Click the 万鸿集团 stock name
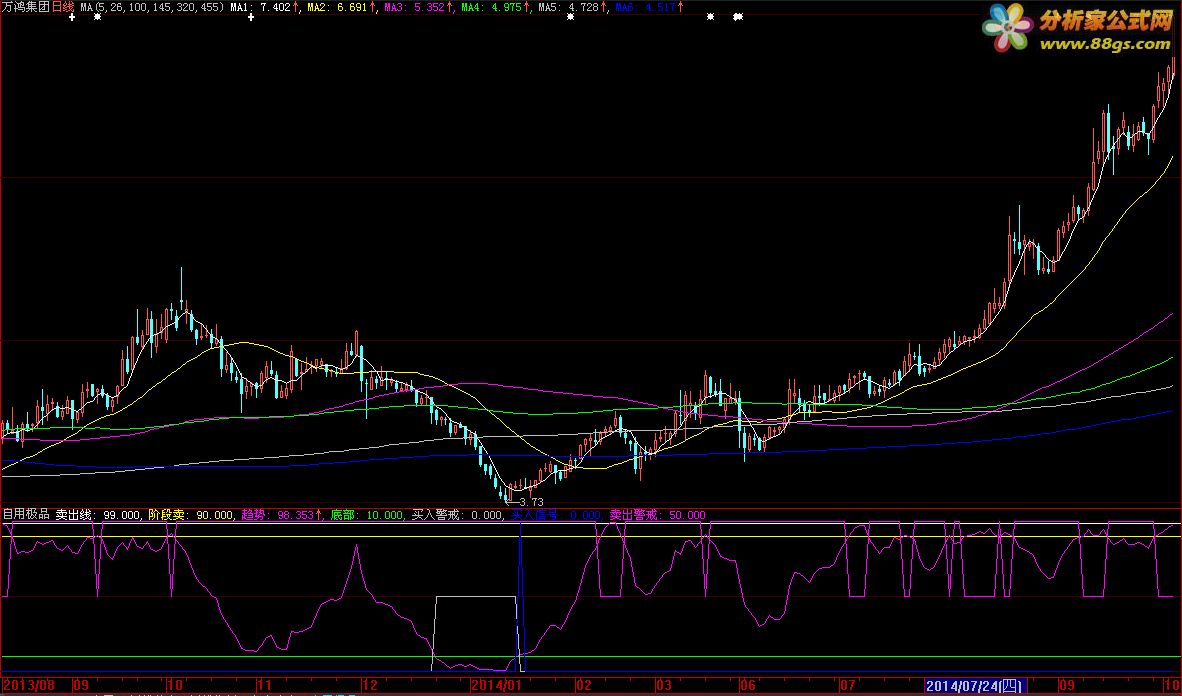Image resolution: width=1182 pixels, height=696 pixels. 26,7
